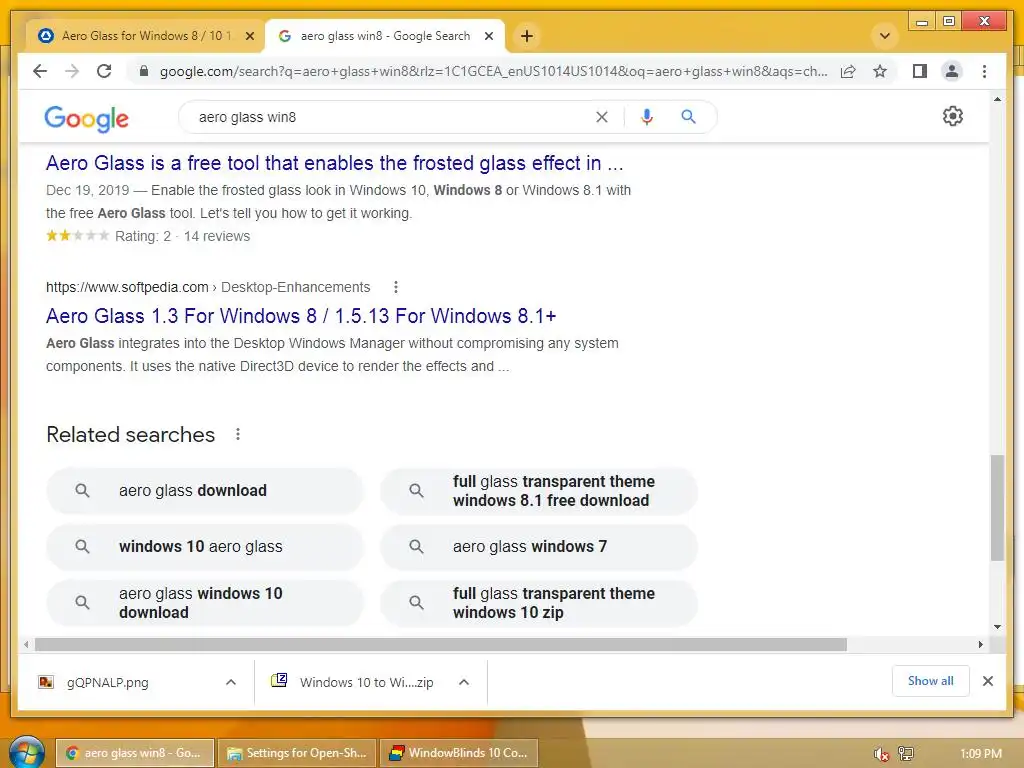Reload the current page
Image resolution: width=1024 pixels, height=768 pixels.
(x=104, y=71)
